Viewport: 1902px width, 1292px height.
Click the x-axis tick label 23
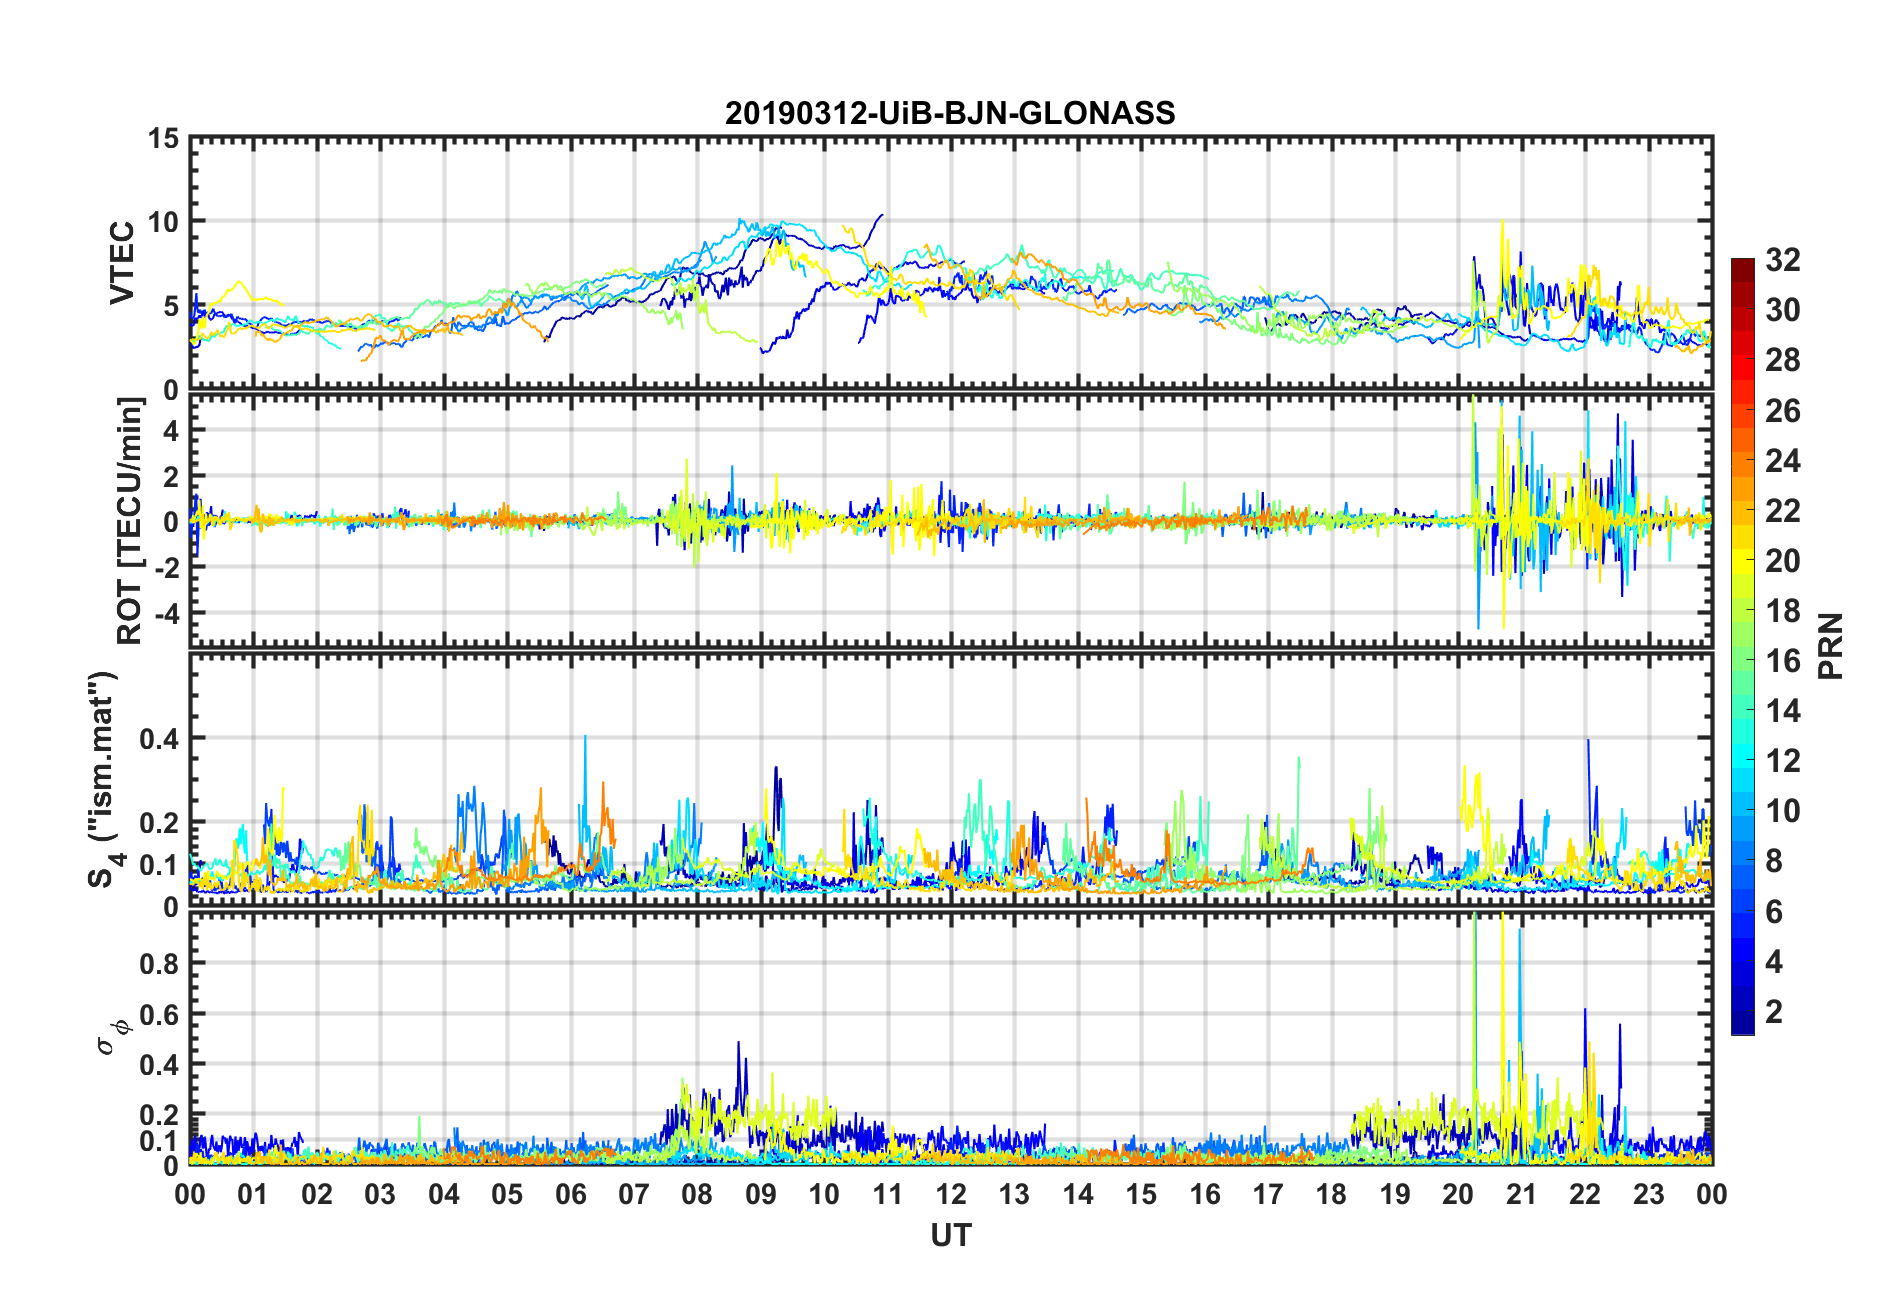(1648, 1194)
